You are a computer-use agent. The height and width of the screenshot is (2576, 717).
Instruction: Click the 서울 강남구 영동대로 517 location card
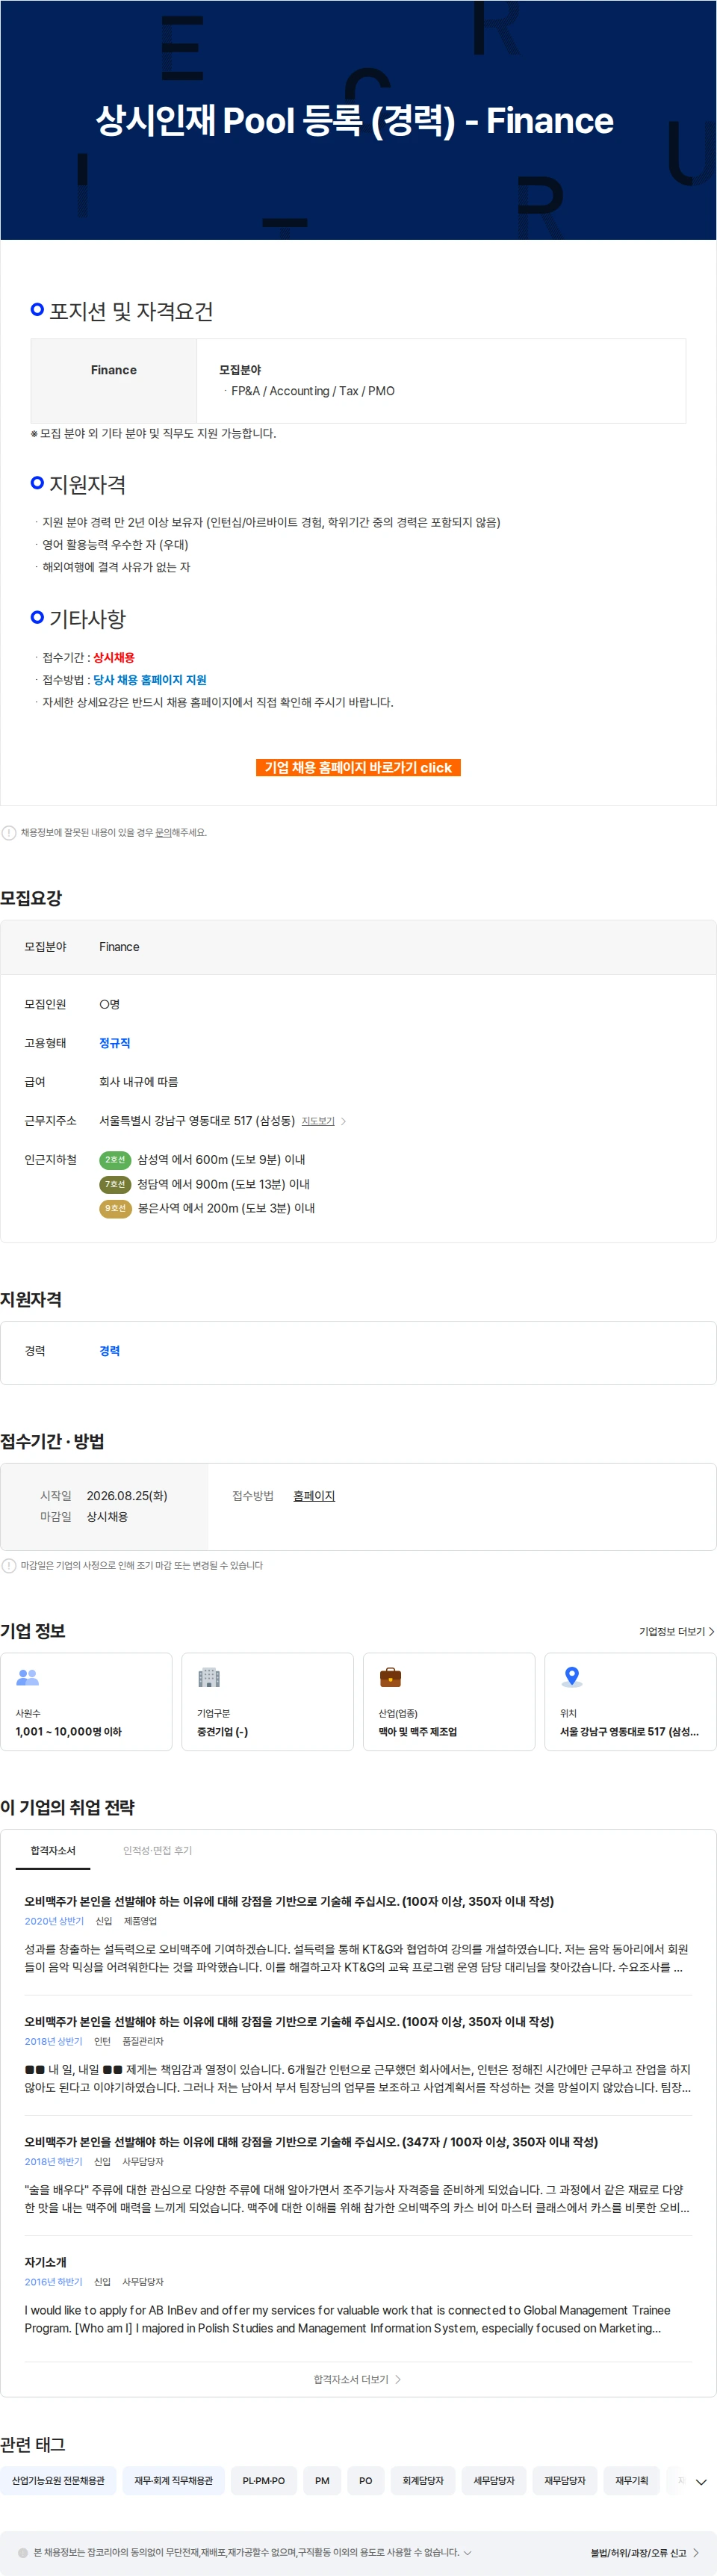(630, 1702)
